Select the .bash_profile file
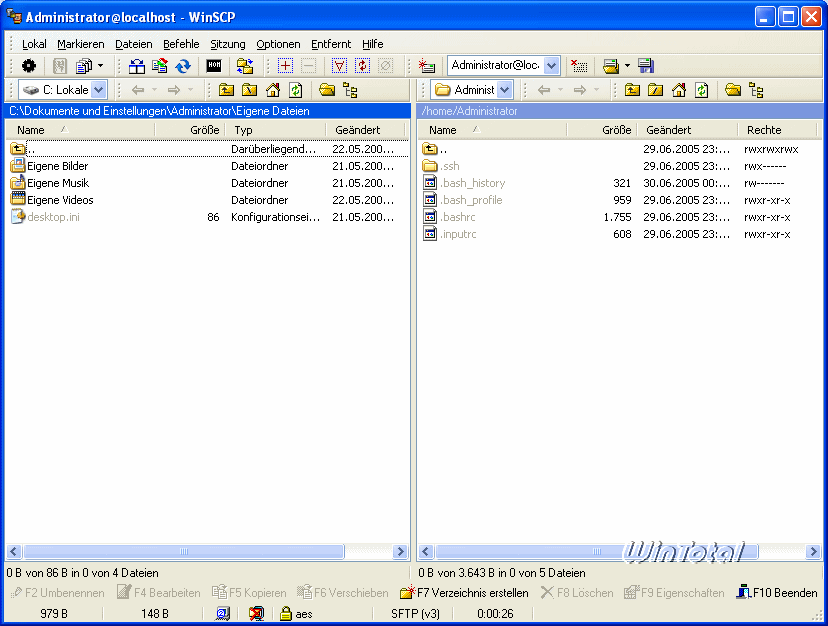 point(463,200)
